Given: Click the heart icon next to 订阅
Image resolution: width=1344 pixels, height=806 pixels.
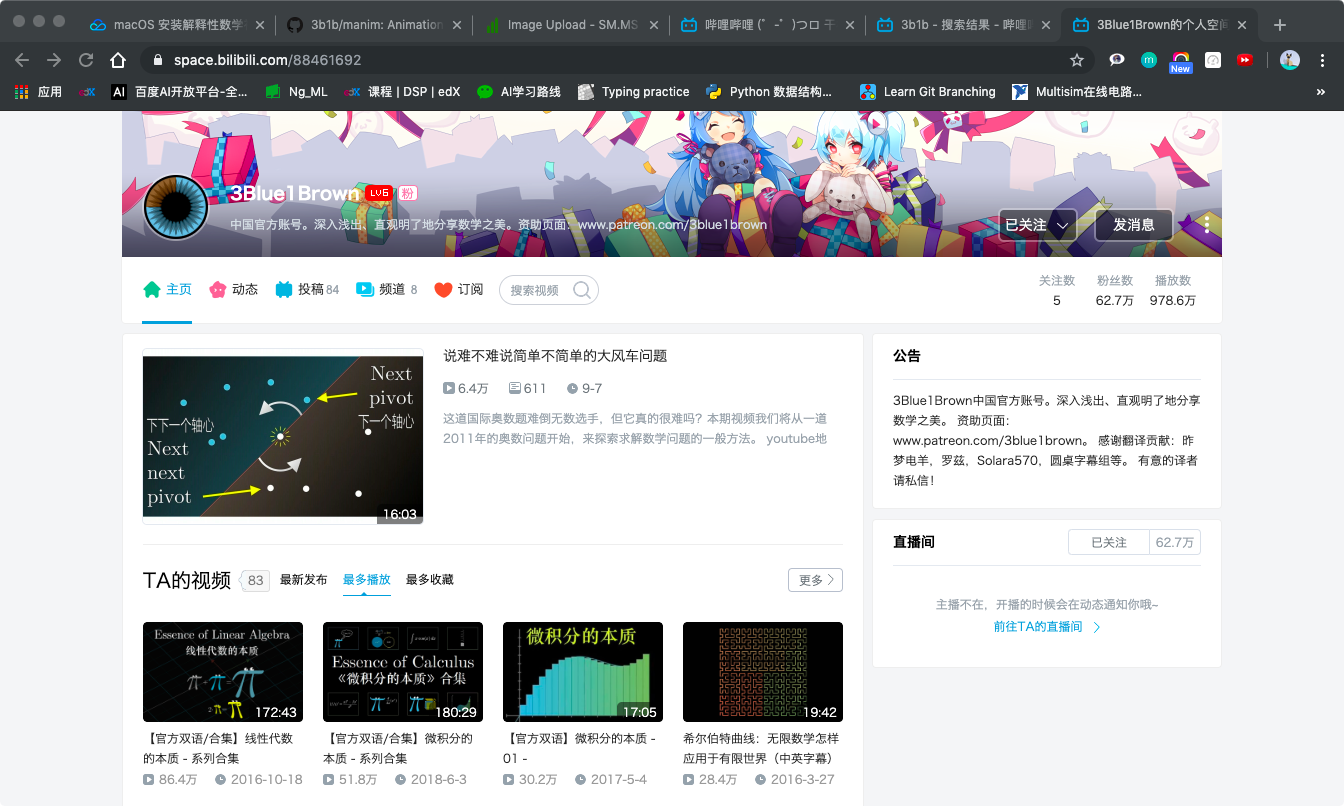Looking at the screenshot, I should click(442, 289).
